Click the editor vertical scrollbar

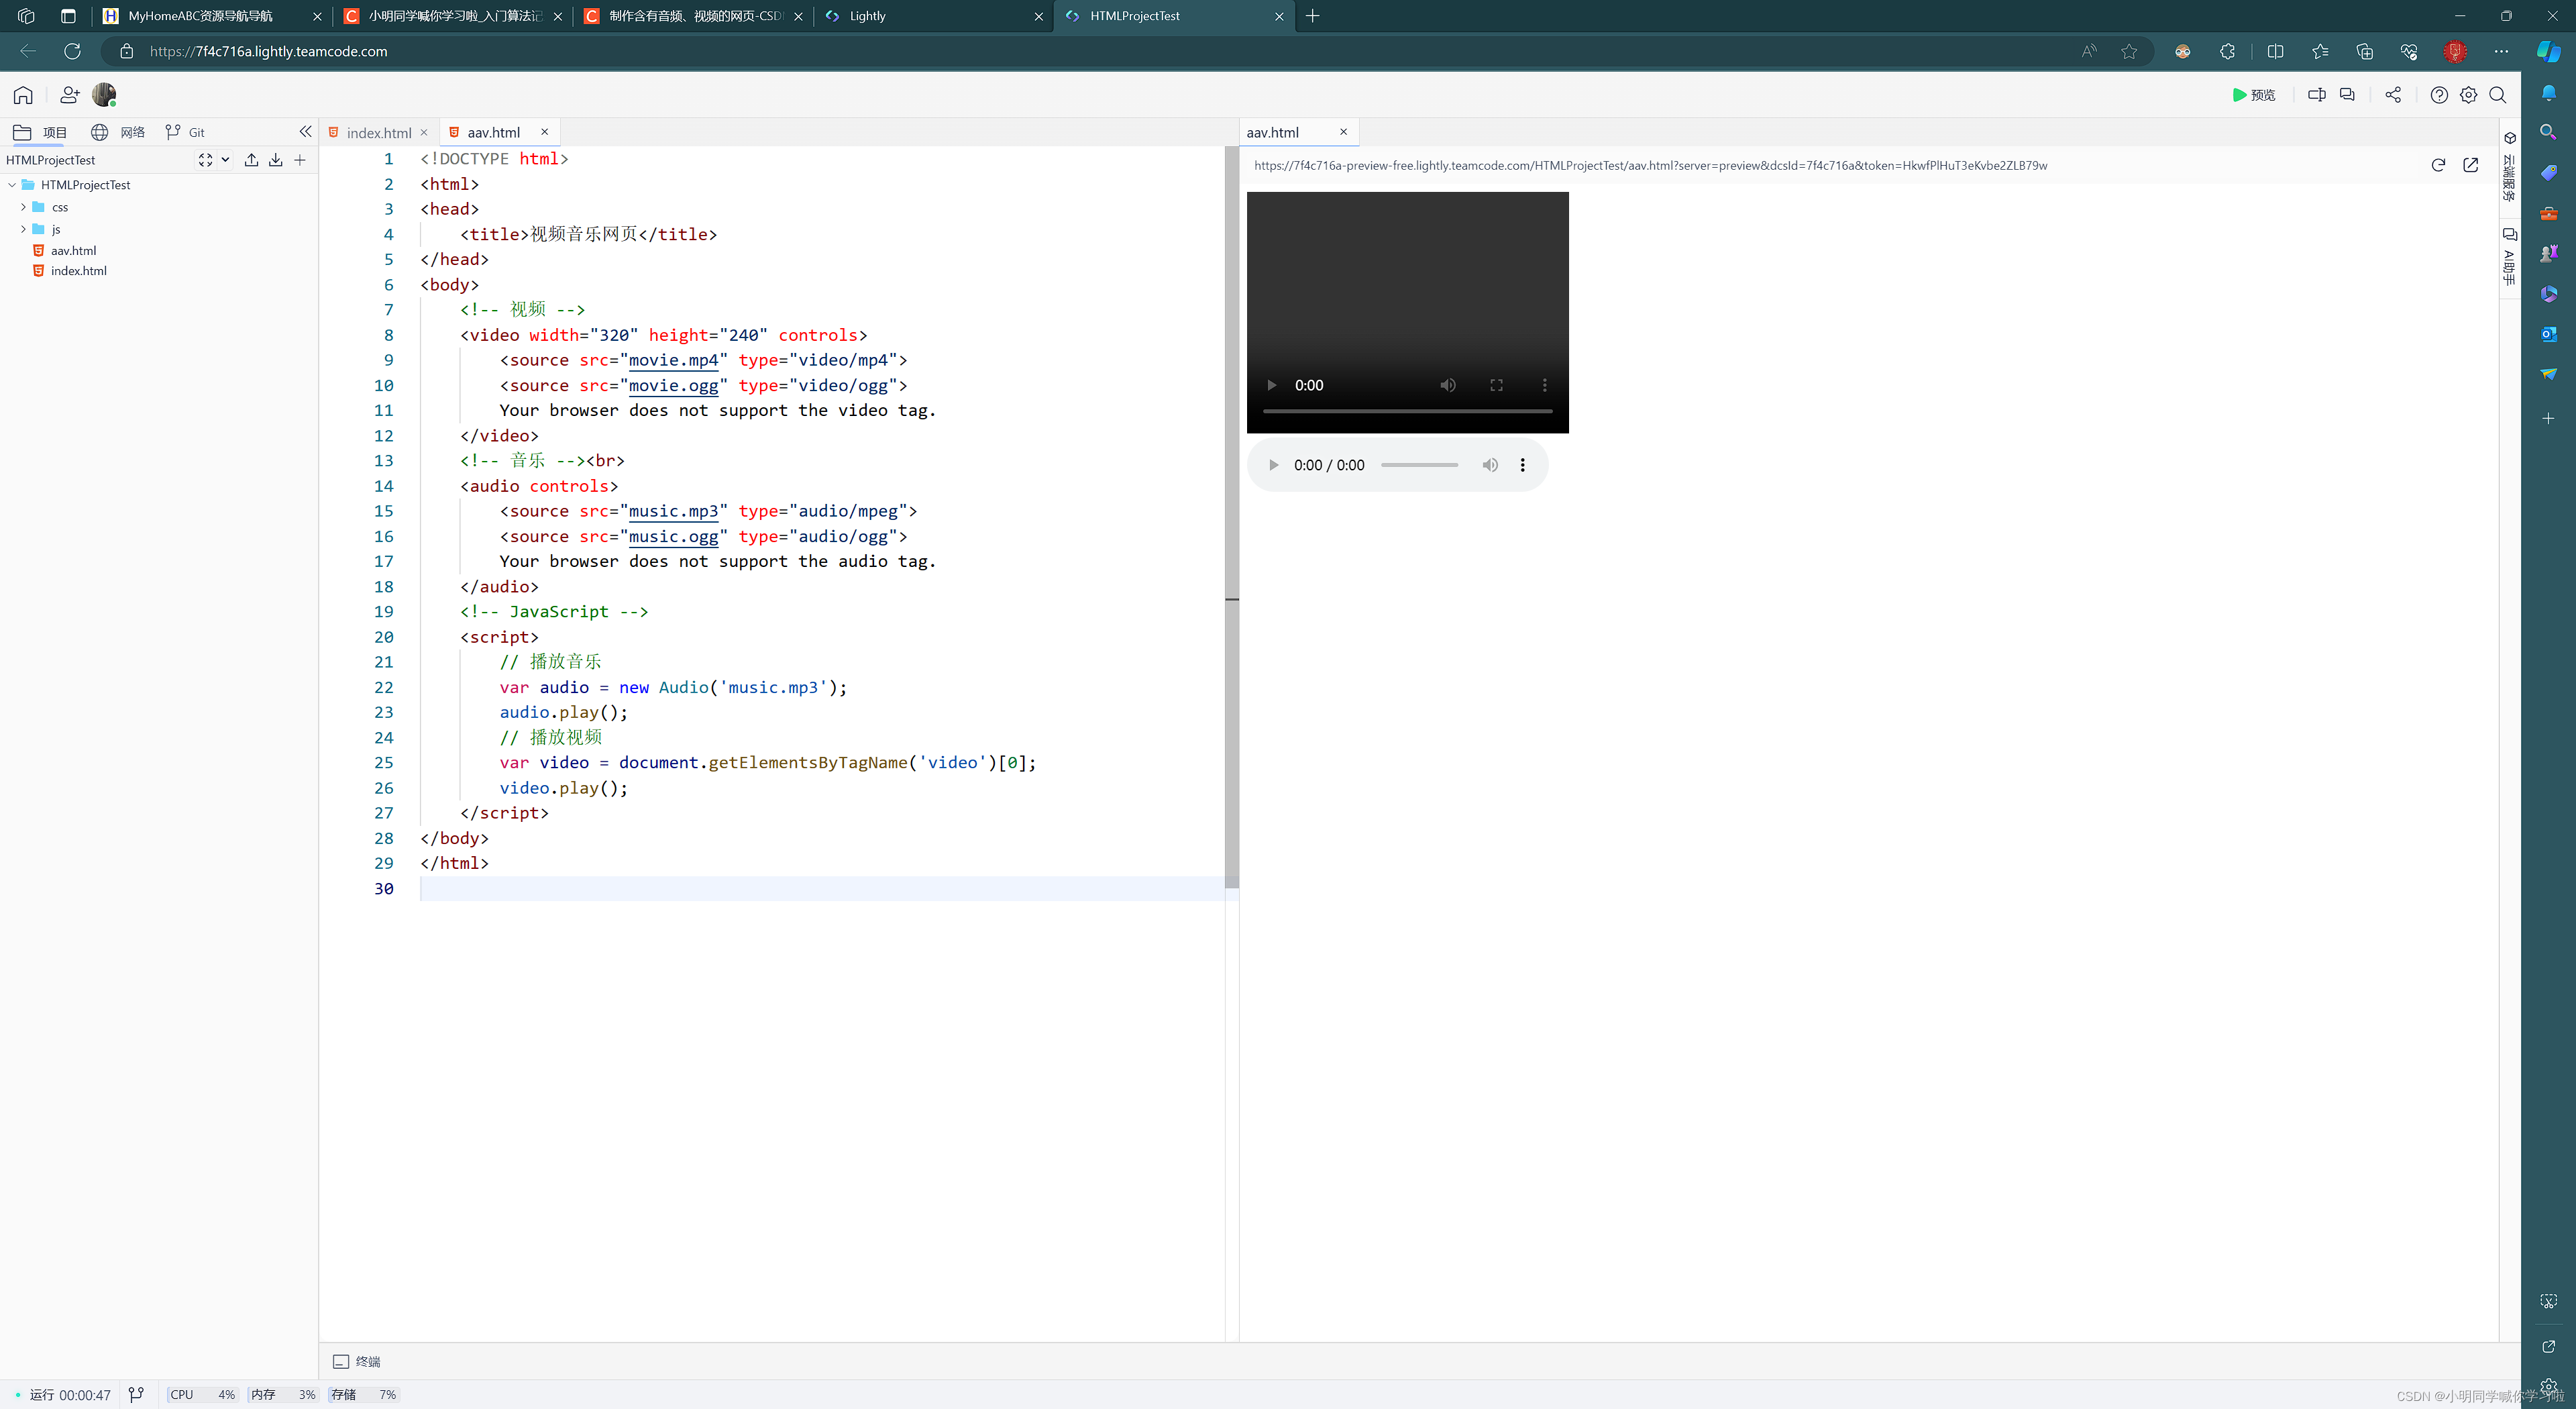(1231, 516)
